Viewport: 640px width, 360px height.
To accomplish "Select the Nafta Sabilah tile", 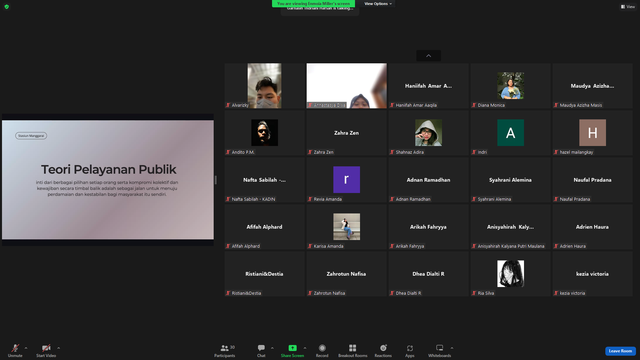I will (264, 180).
